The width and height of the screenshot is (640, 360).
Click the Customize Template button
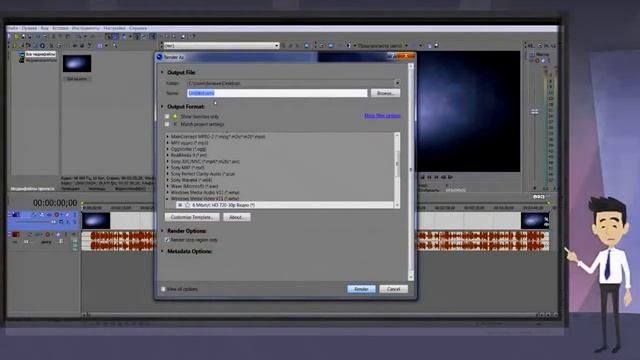pyautogui.click(x=192, y=217)
